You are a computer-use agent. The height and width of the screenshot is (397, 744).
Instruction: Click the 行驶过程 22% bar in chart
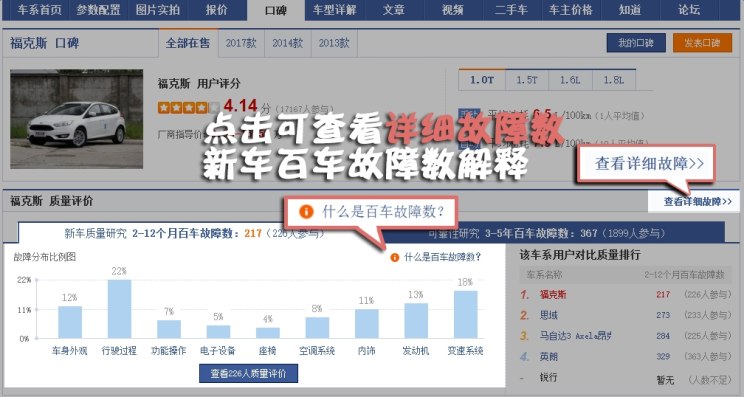(x=119, y=309)
